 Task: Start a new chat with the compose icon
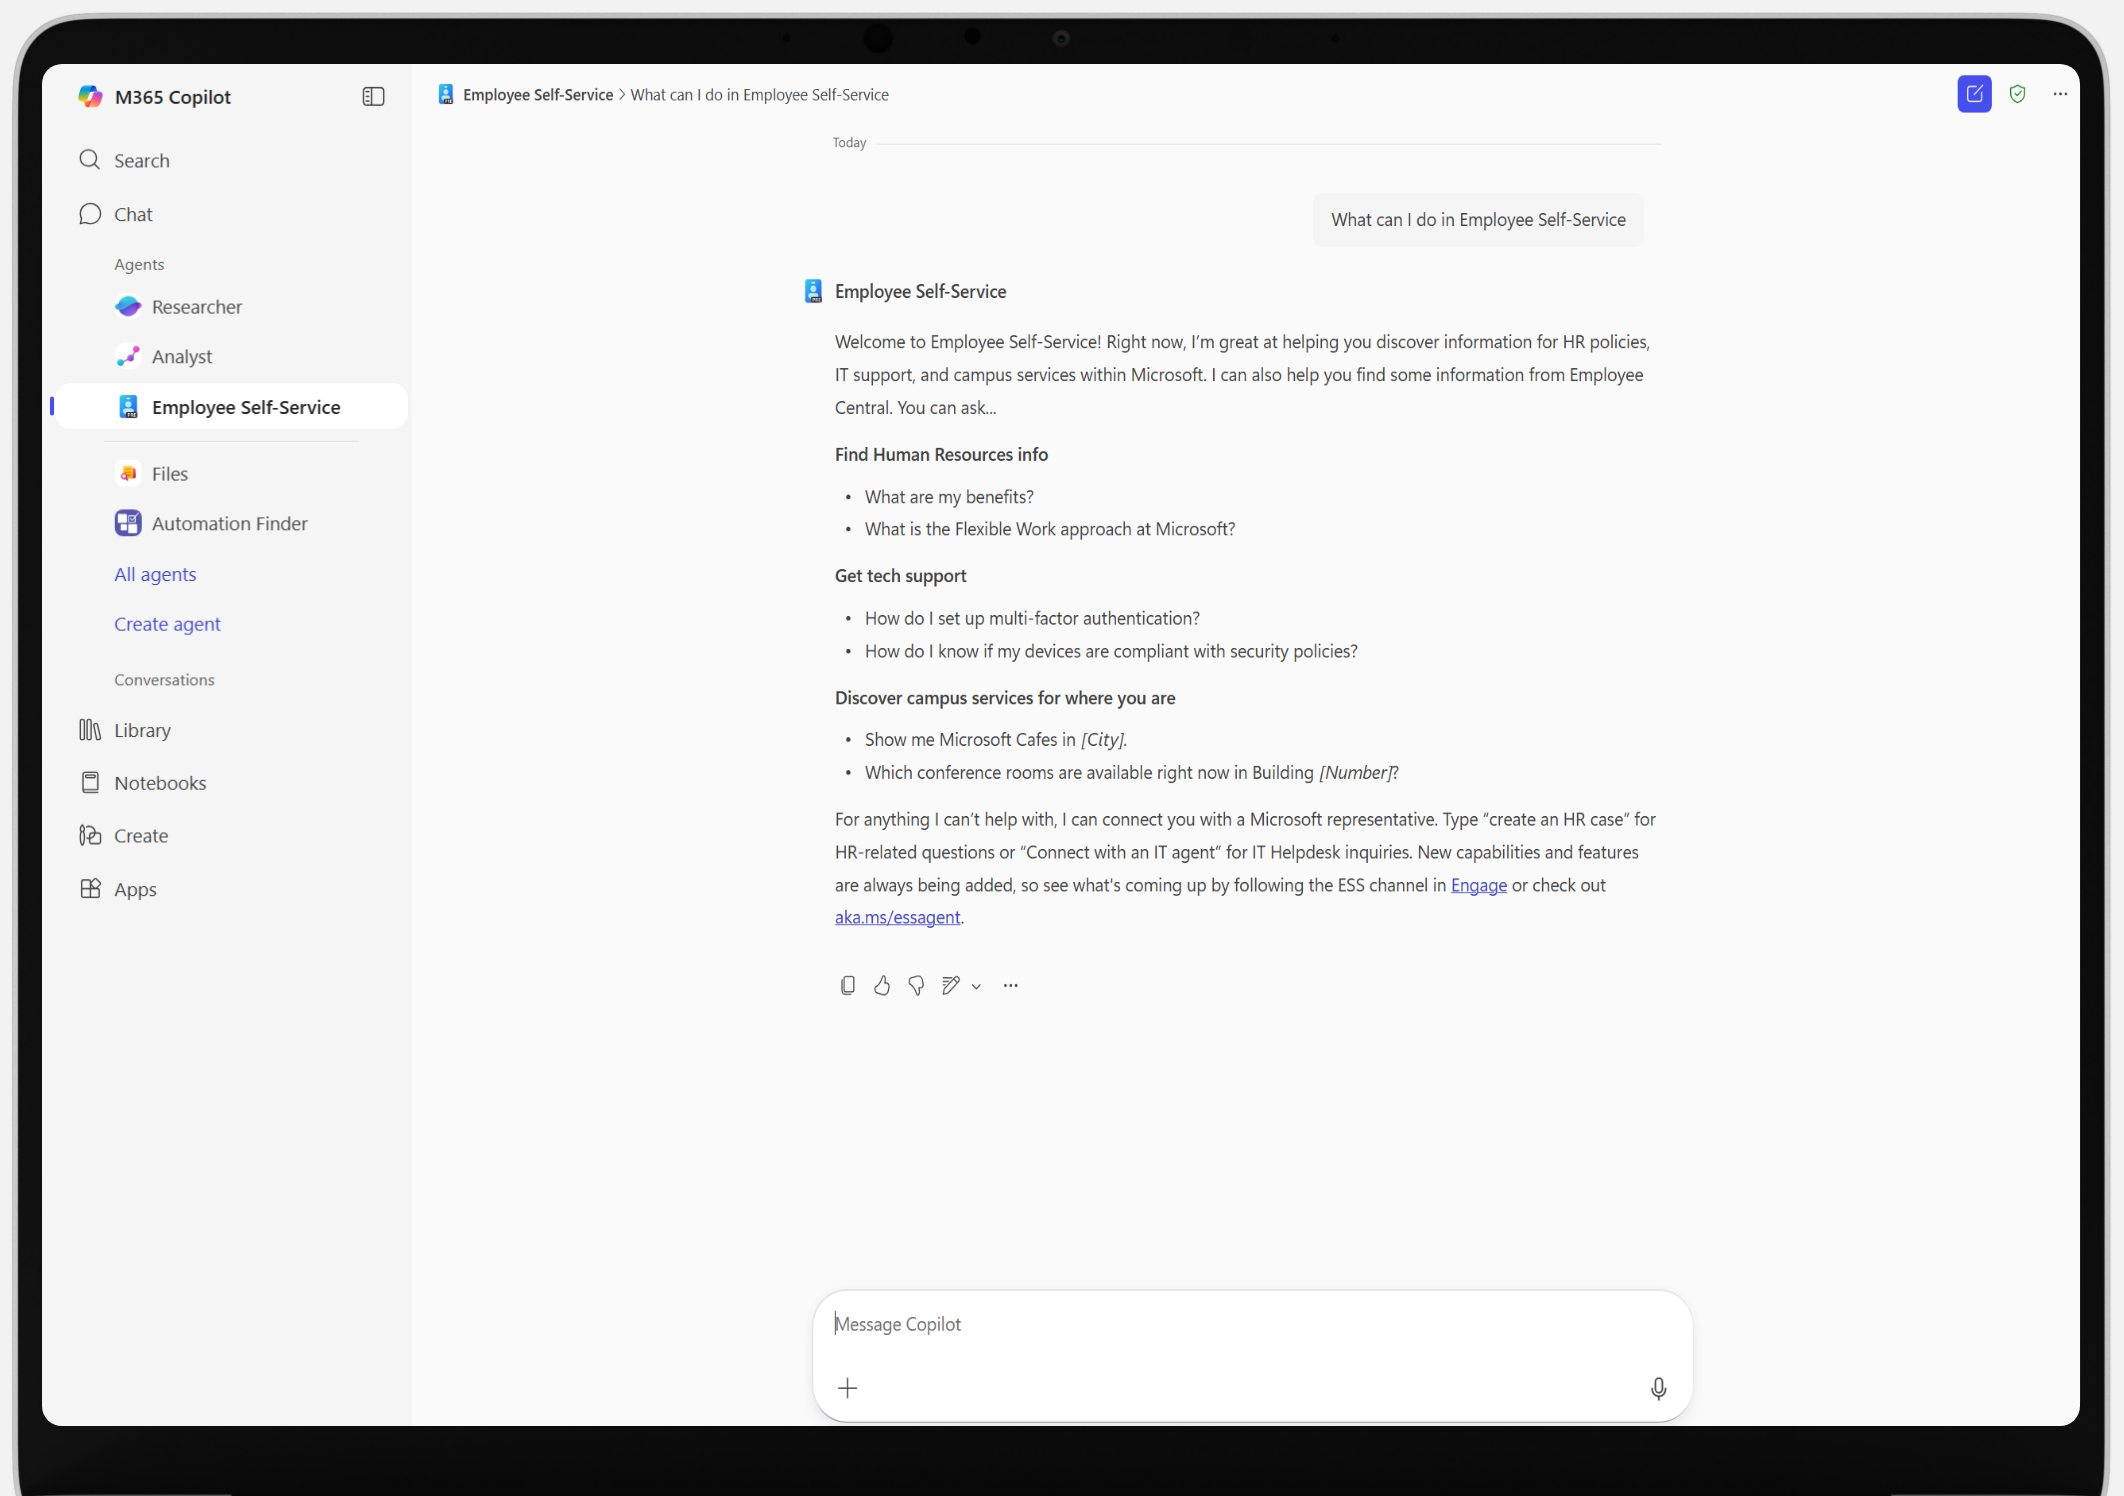pos(1974,94)
